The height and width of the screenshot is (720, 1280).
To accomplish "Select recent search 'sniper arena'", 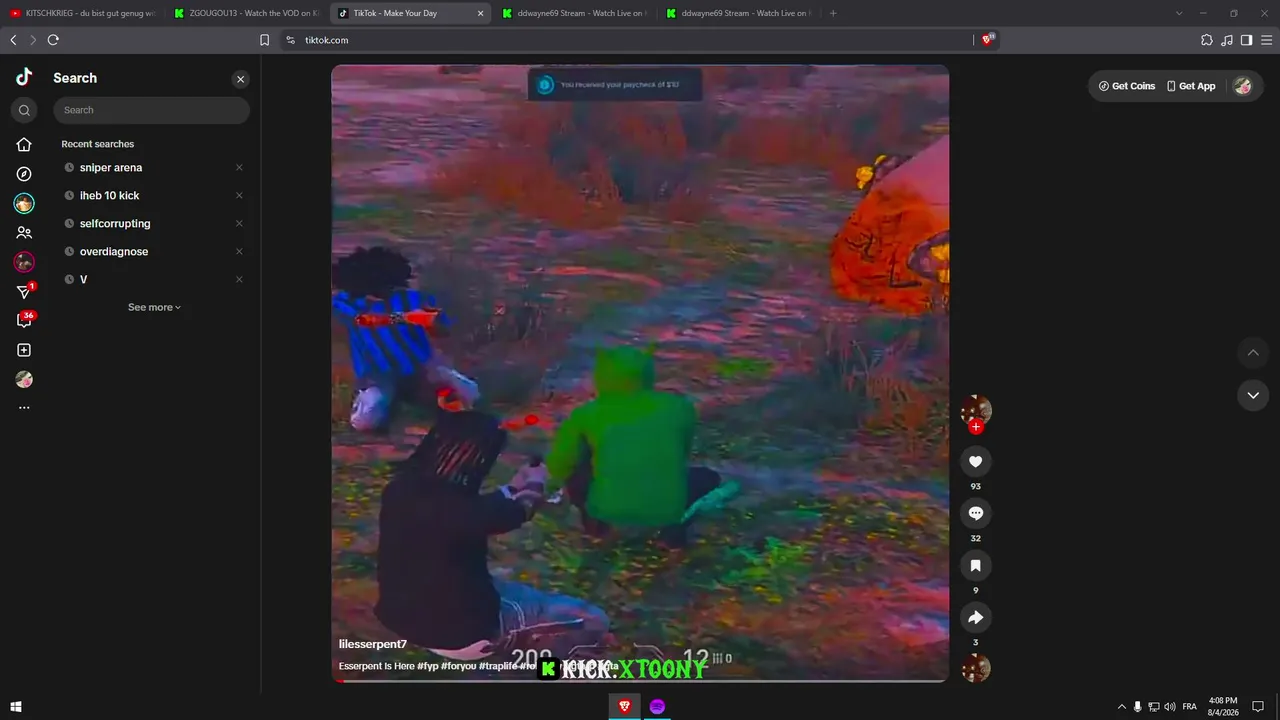I will pos(111,168).
